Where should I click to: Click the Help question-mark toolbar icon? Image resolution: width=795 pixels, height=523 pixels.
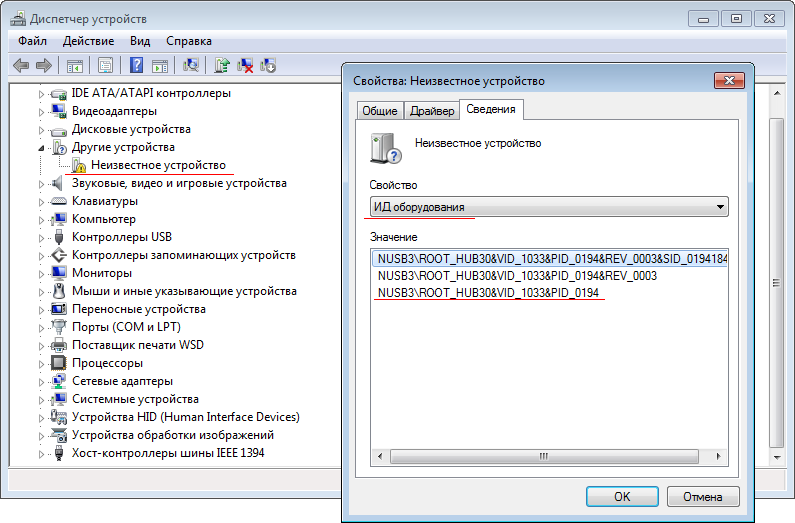click(x=136, y=65)
